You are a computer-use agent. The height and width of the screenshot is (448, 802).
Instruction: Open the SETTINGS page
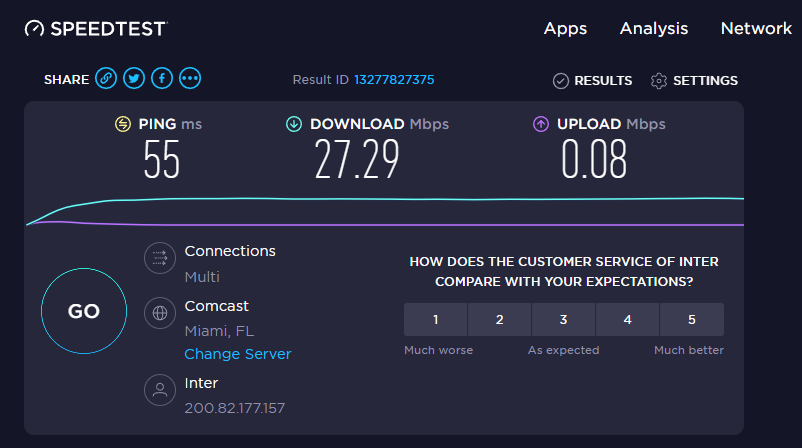705,81
